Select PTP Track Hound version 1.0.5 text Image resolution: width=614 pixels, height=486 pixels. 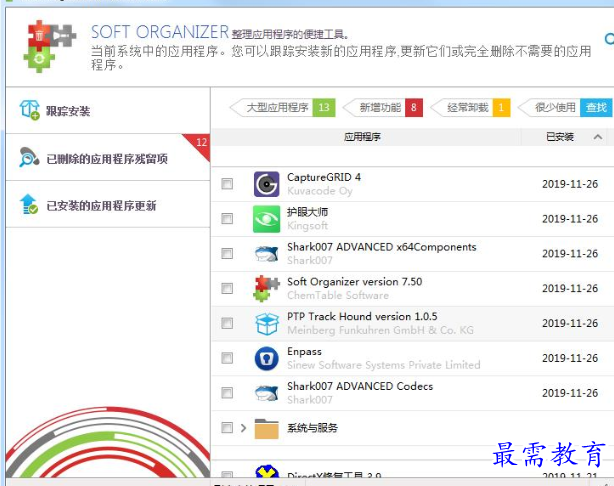point(362,316)
